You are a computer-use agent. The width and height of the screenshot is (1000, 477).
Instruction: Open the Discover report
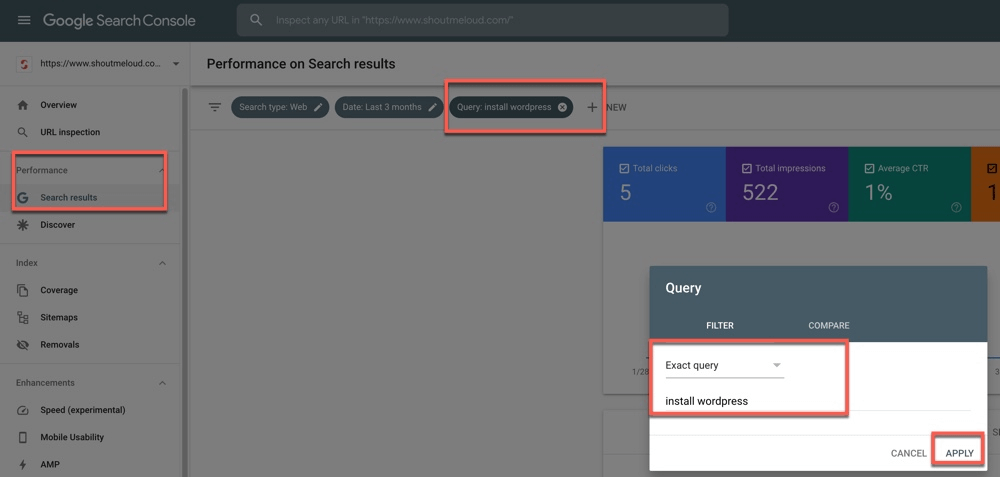[57, 224]
